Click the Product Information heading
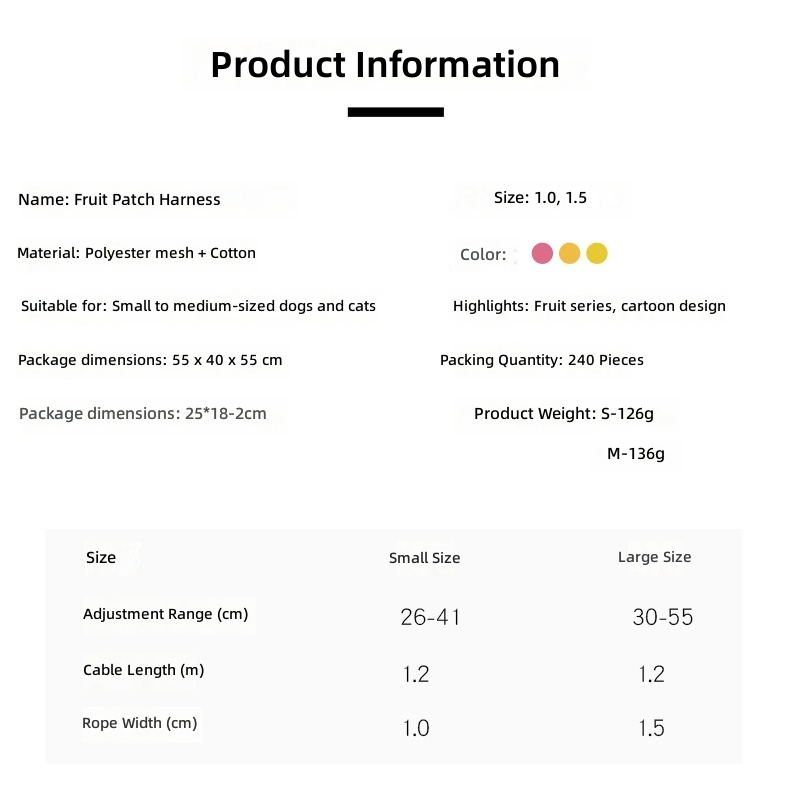The height and width of the screenshot is (800, 800). [x=385, y=65]
